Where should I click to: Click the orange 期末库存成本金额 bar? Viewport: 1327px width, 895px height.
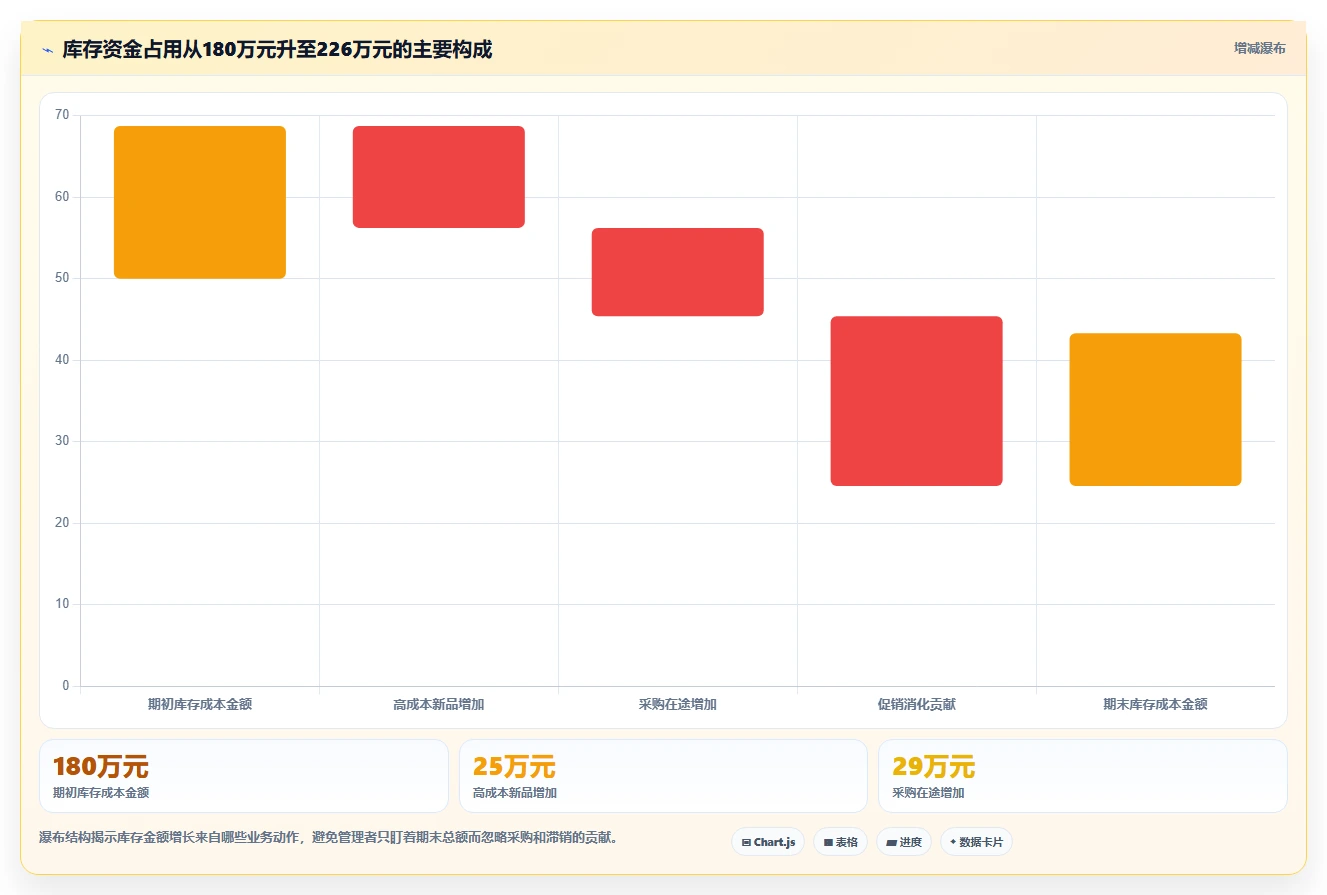[1156, 410]
